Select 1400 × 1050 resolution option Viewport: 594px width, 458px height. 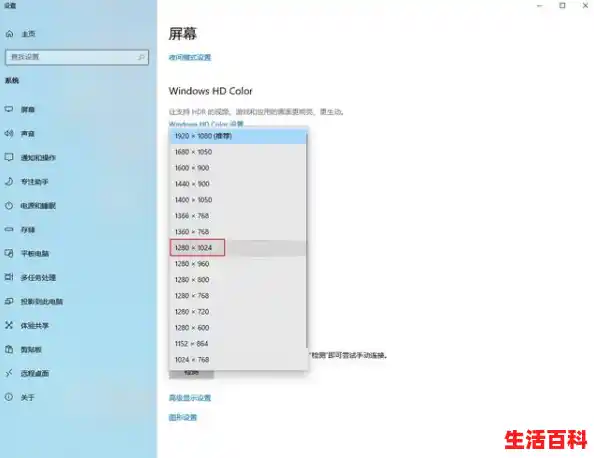(238, 200)
